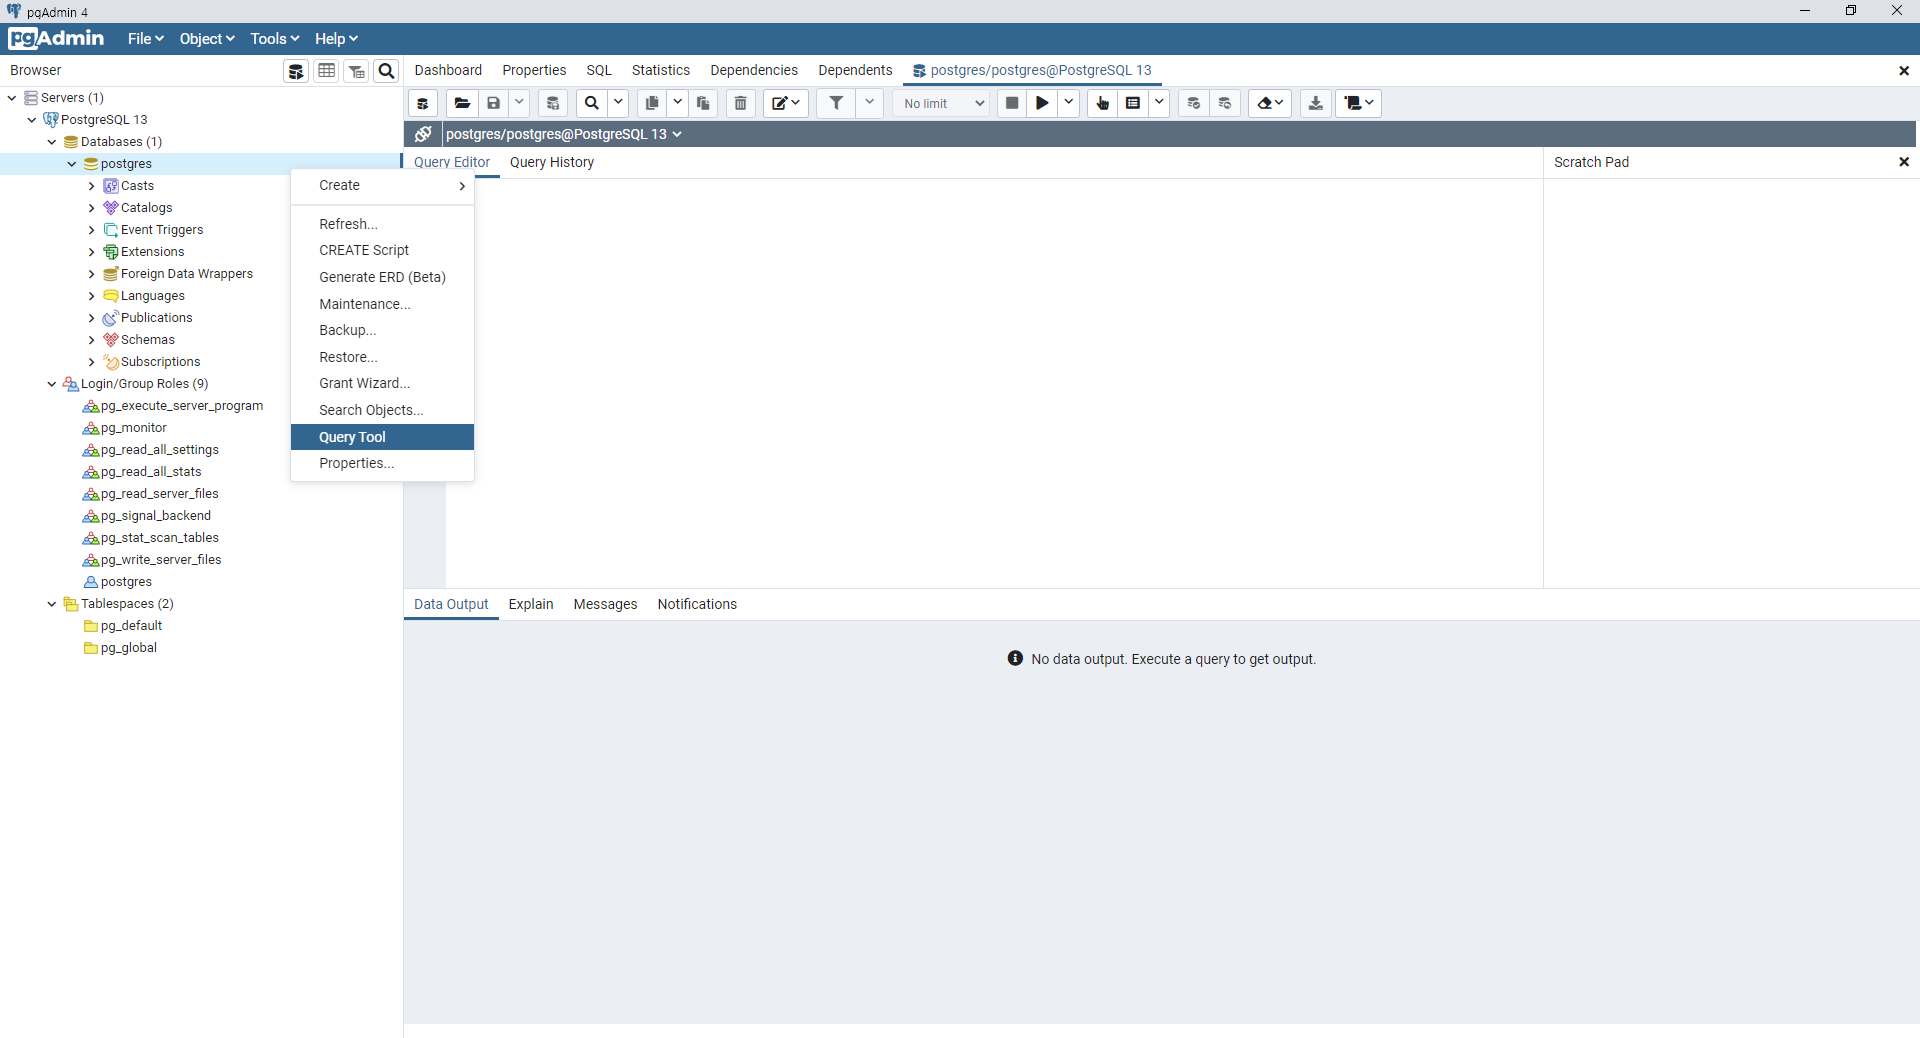Click the connection status link icon
The height and width of the screenshot is (1038, 1920).
click(424, 134)
